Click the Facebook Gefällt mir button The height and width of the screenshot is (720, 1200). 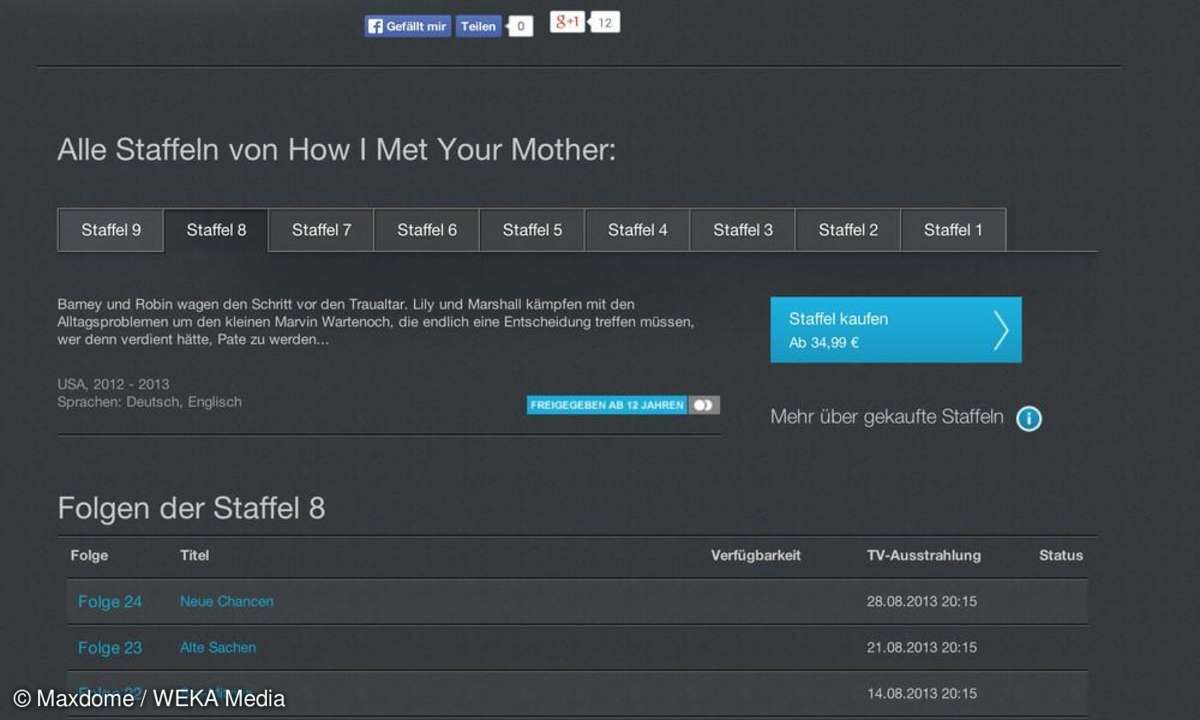point(408,26)
